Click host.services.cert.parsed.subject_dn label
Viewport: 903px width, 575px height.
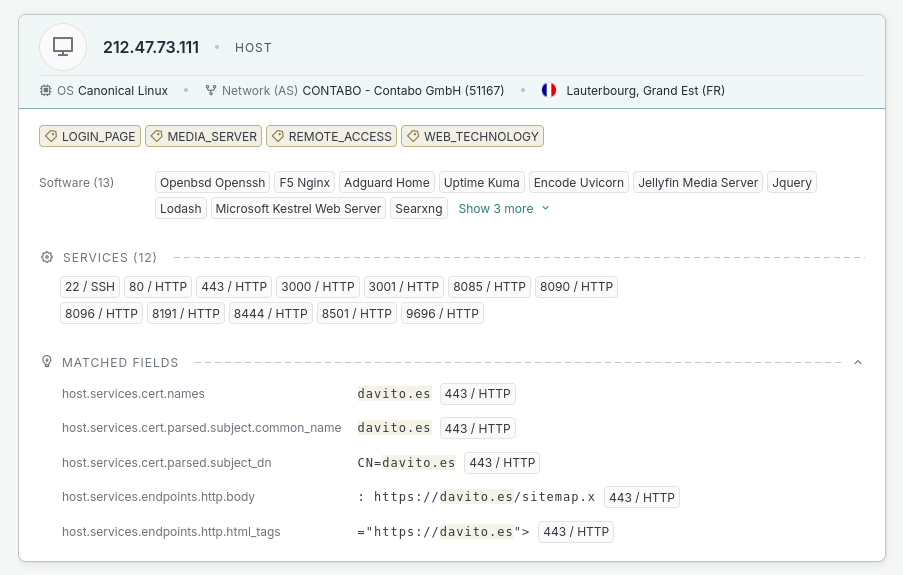166,463
